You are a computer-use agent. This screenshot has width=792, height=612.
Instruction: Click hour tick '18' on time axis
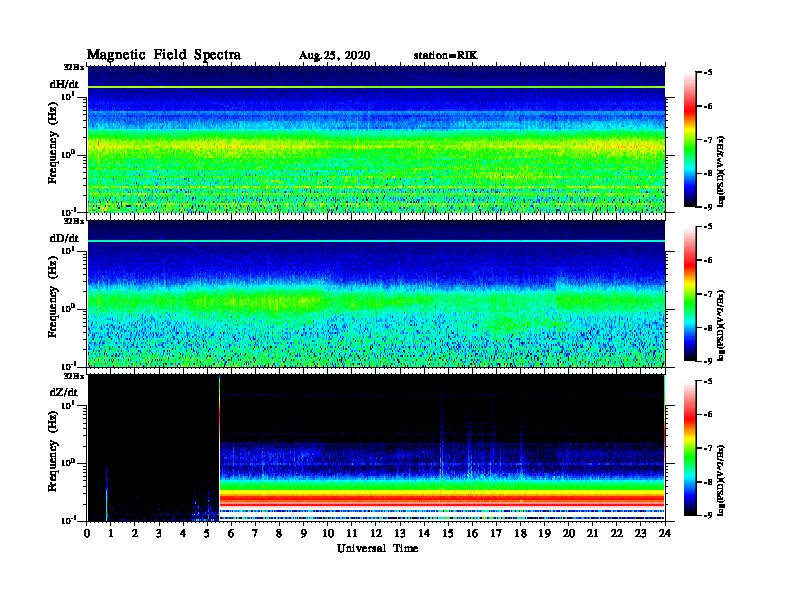coord(520,533)
